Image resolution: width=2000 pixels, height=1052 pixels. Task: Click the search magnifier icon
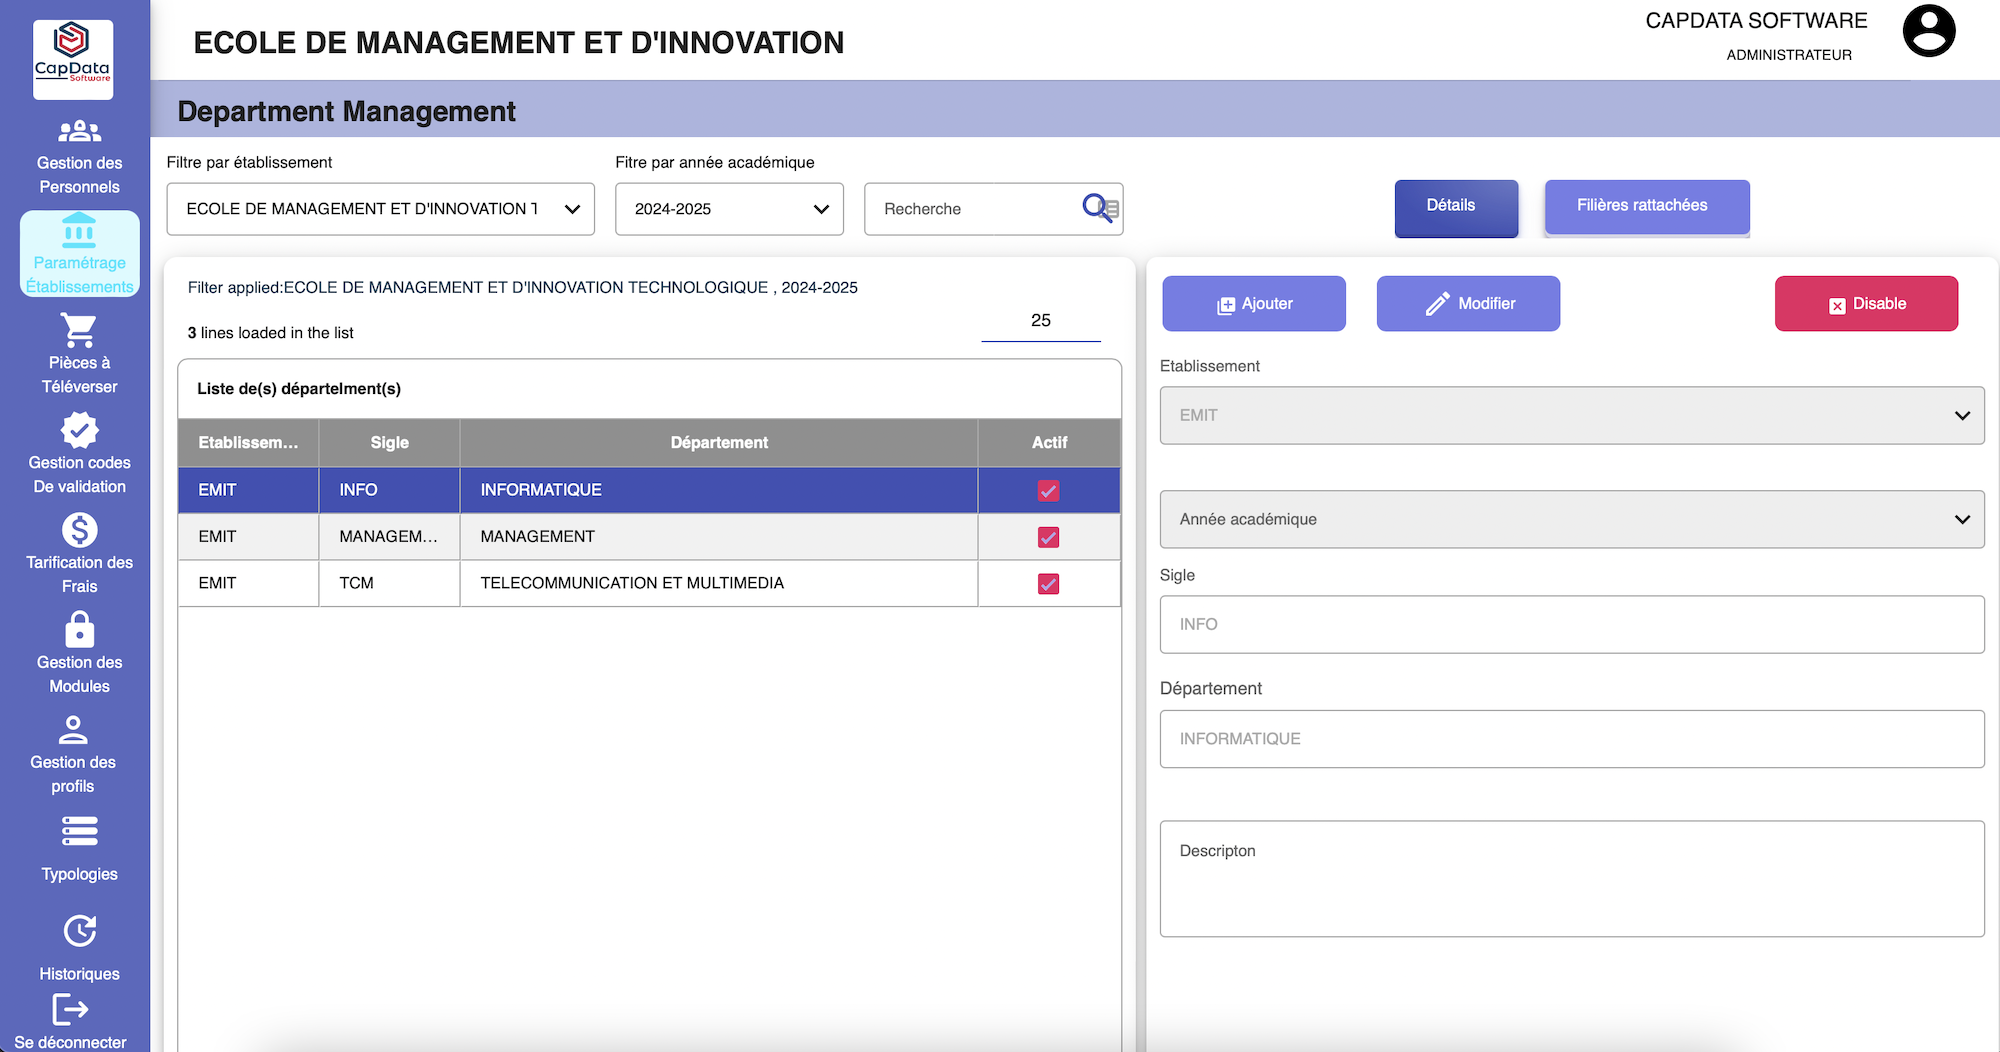pyautogui.click(x=1098, y=208)
